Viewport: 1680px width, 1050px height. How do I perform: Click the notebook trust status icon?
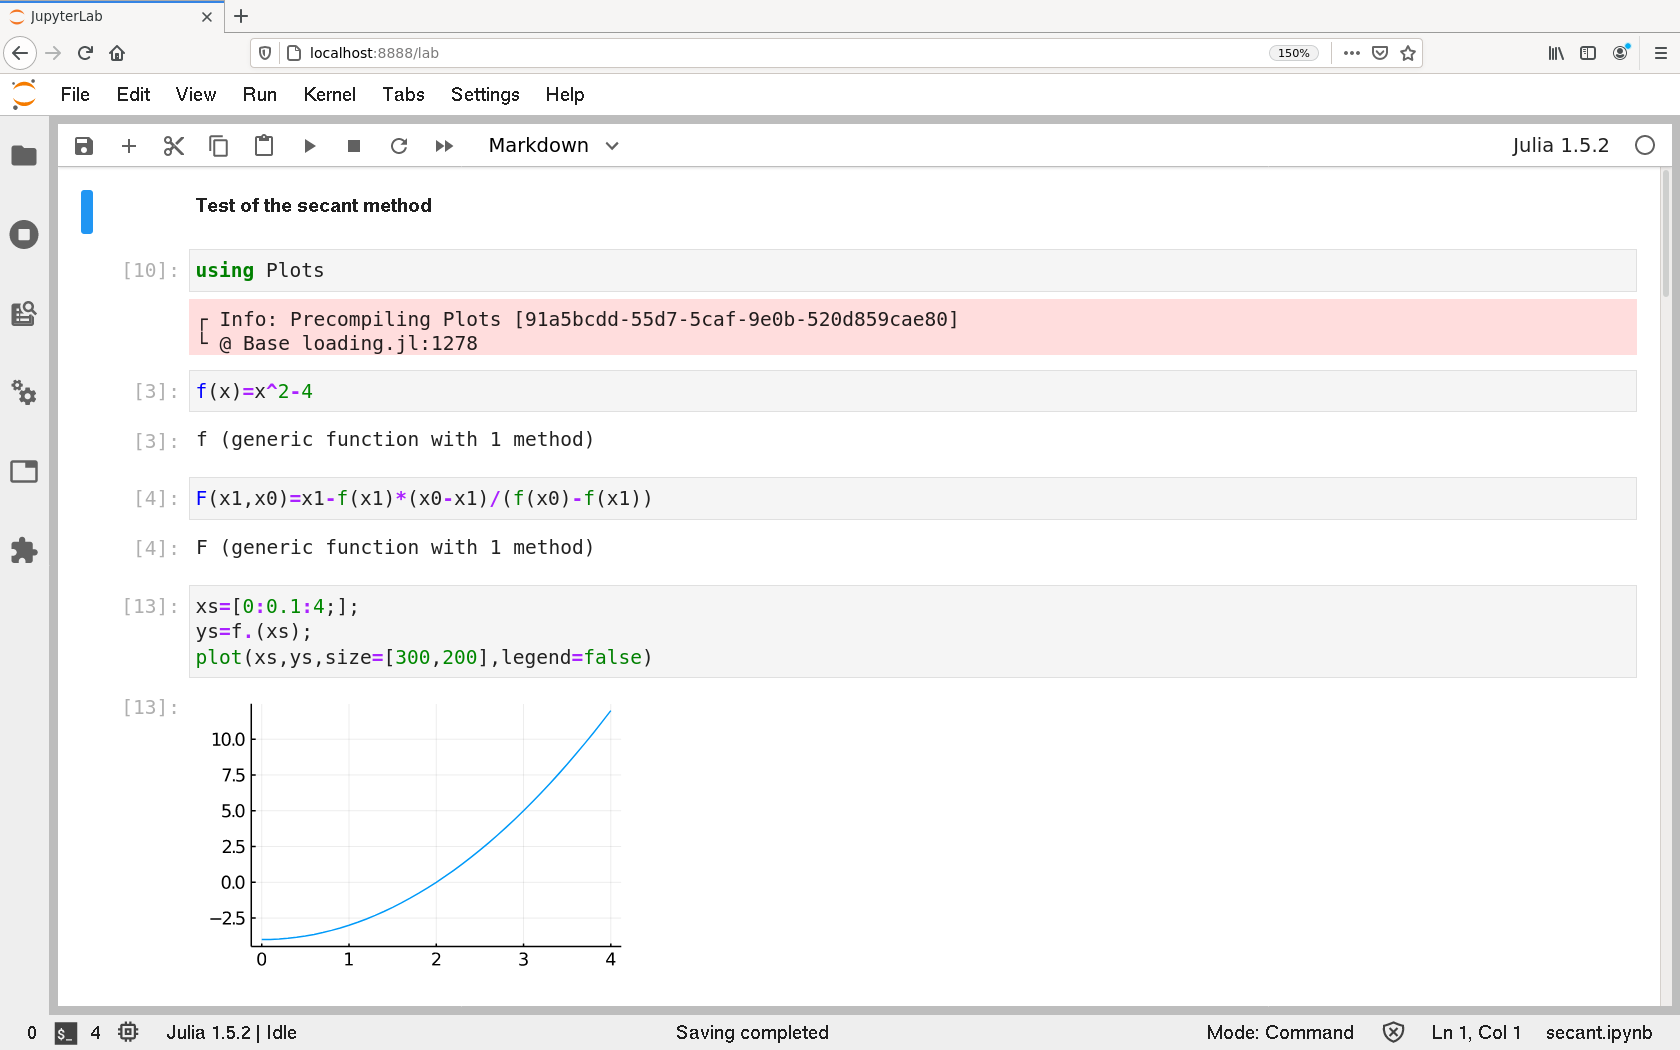click(x=1393, y=1032)
